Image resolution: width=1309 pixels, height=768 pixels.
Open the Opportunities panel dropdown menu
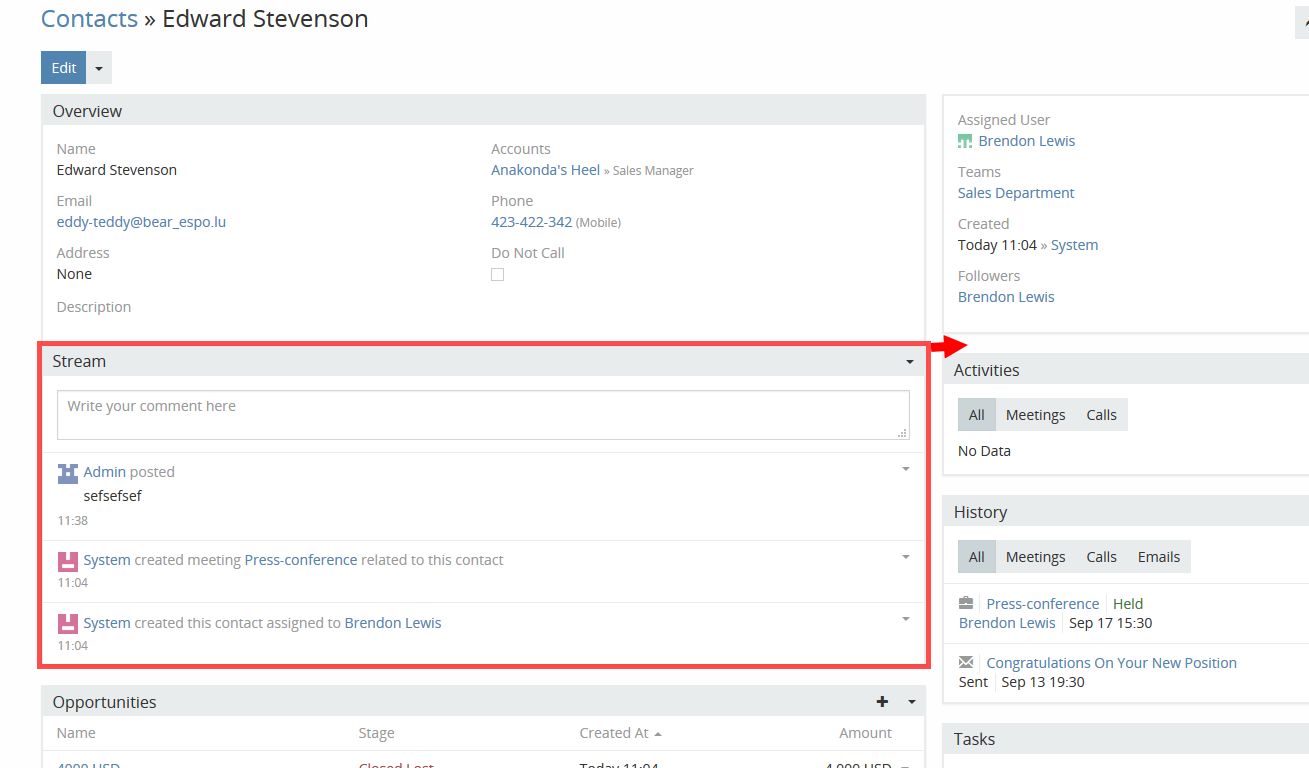[911, 702]
